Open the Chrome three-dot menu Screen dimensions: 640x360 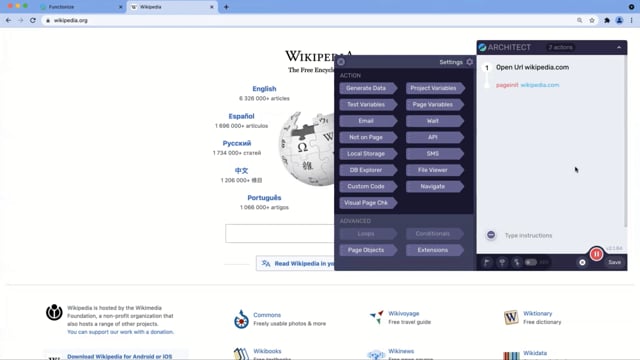[631, 20]
